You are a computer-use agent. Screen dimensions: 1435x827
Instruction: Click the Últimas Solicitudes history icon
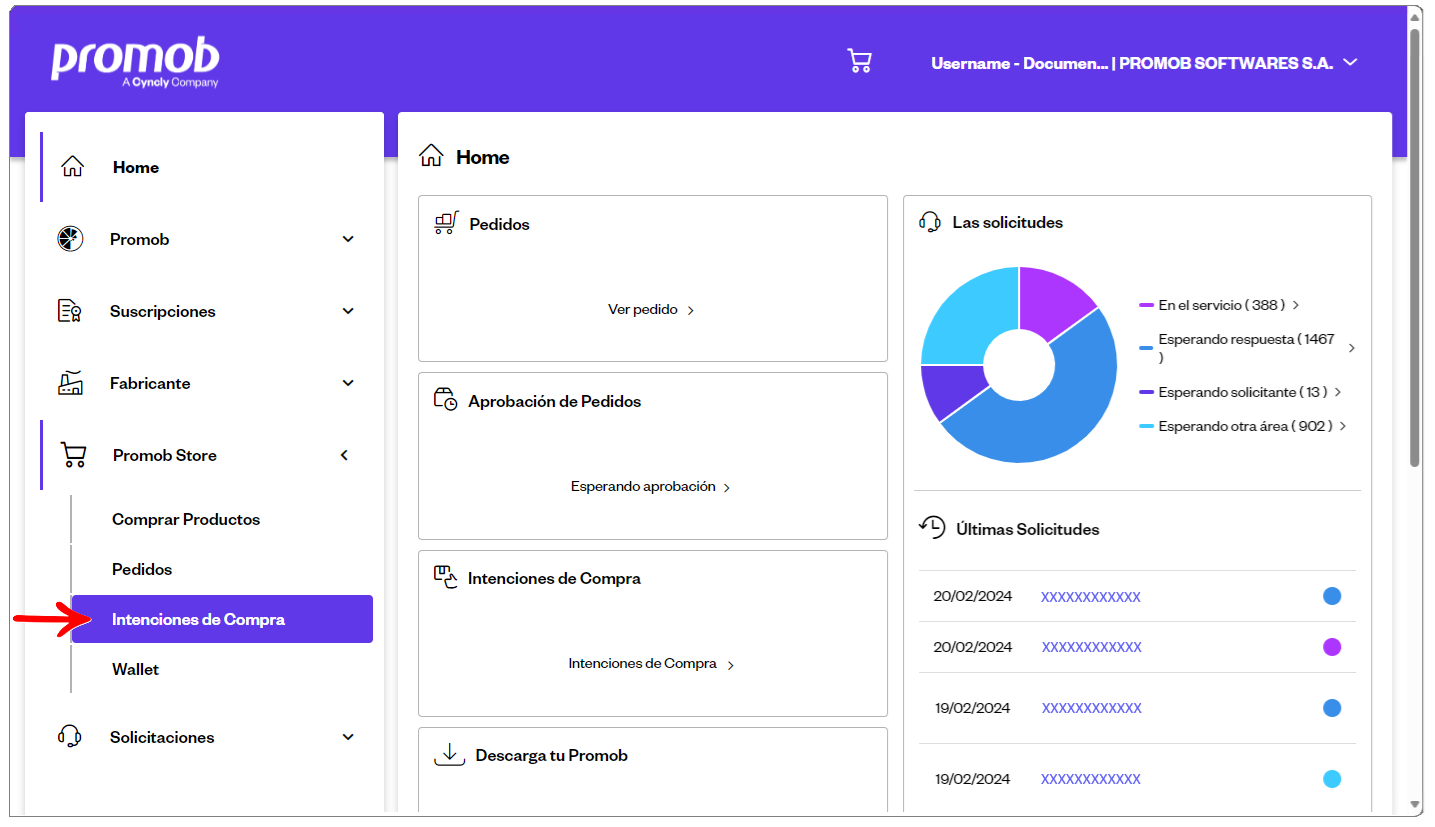click(932, 528)
